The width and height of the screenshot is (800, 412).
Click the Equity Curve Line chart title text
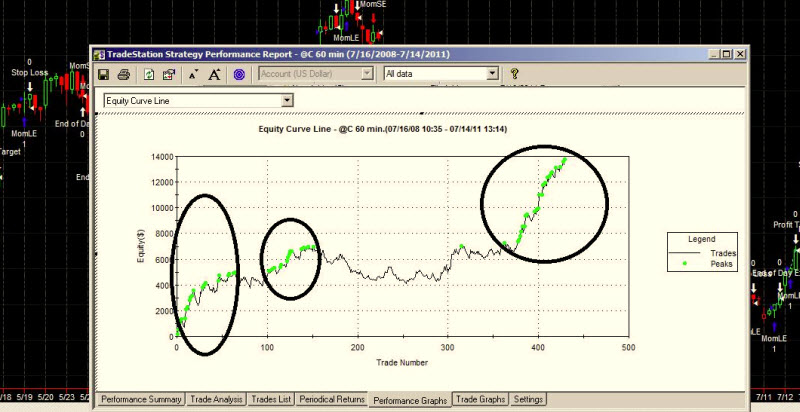pyautogui.click(x=383, y=130)
